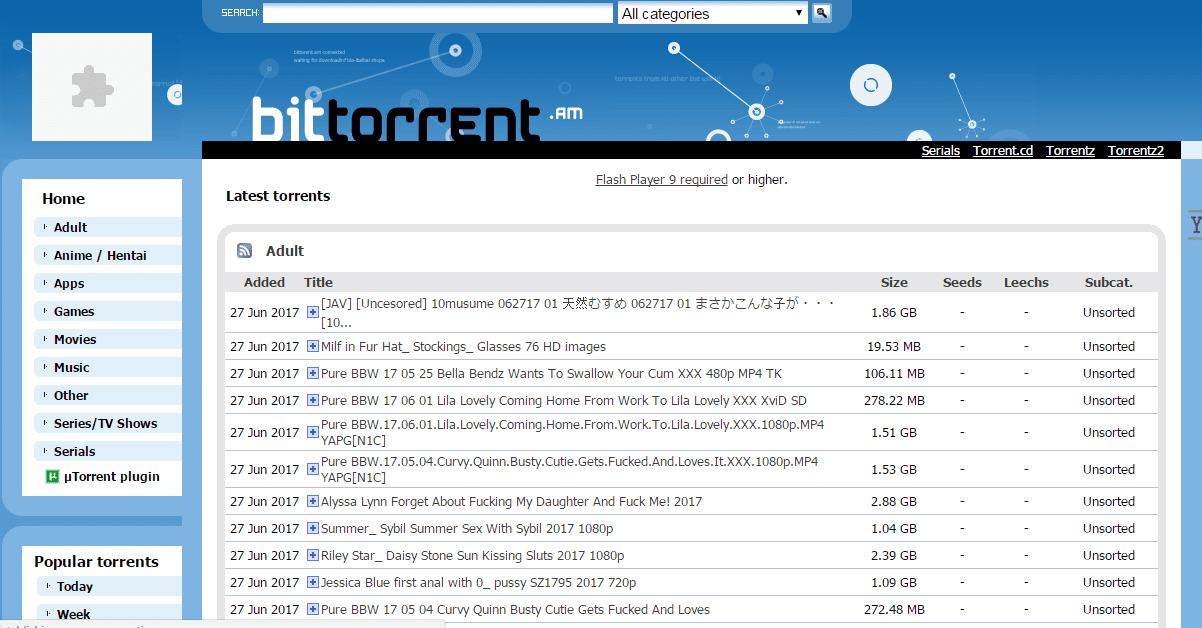Open the Apps category
Image resolution: width=1202 pixels, height=628 pixels.
pyautogui.click(x=69, y=283)
